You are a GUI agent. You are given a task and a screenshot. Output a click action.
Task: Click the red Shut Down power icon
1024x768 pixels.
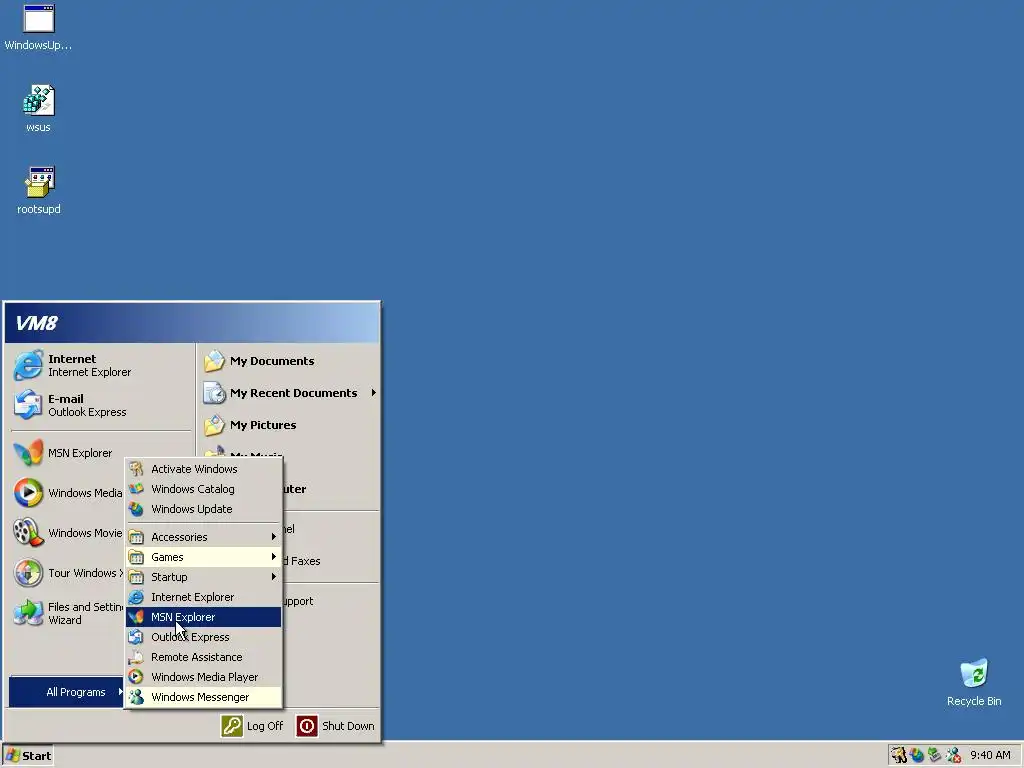click(307, 726)
